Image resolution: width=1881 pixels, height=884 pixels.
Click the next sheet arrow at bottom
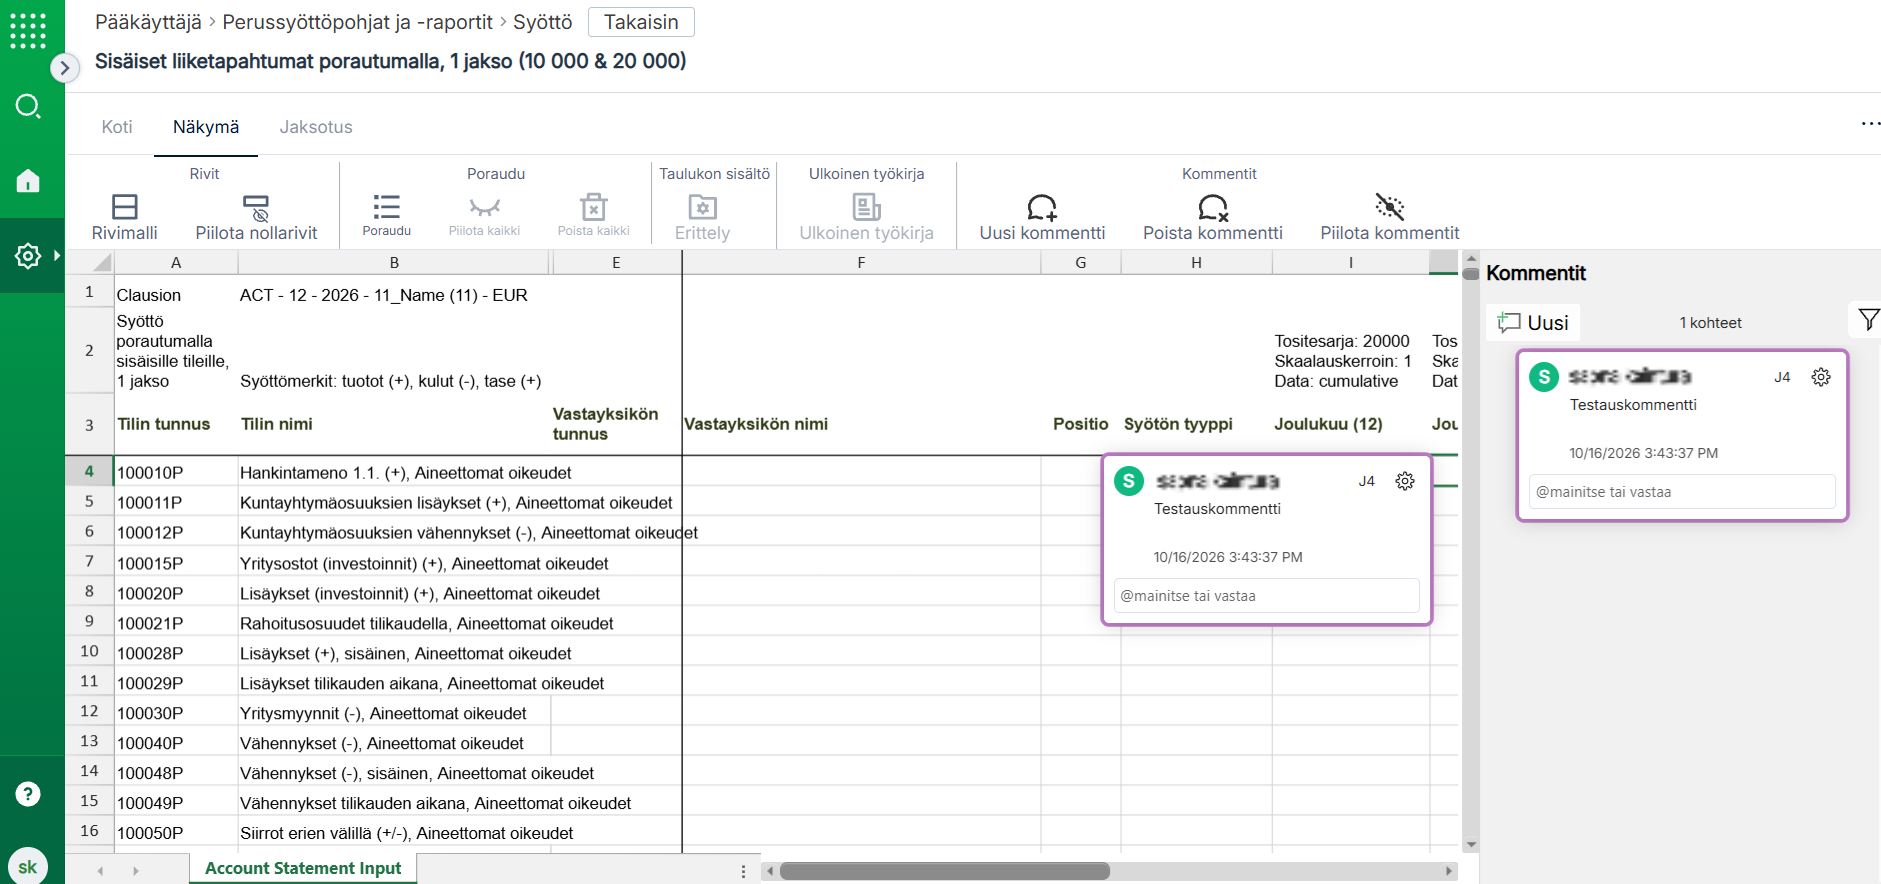[136, 871]
